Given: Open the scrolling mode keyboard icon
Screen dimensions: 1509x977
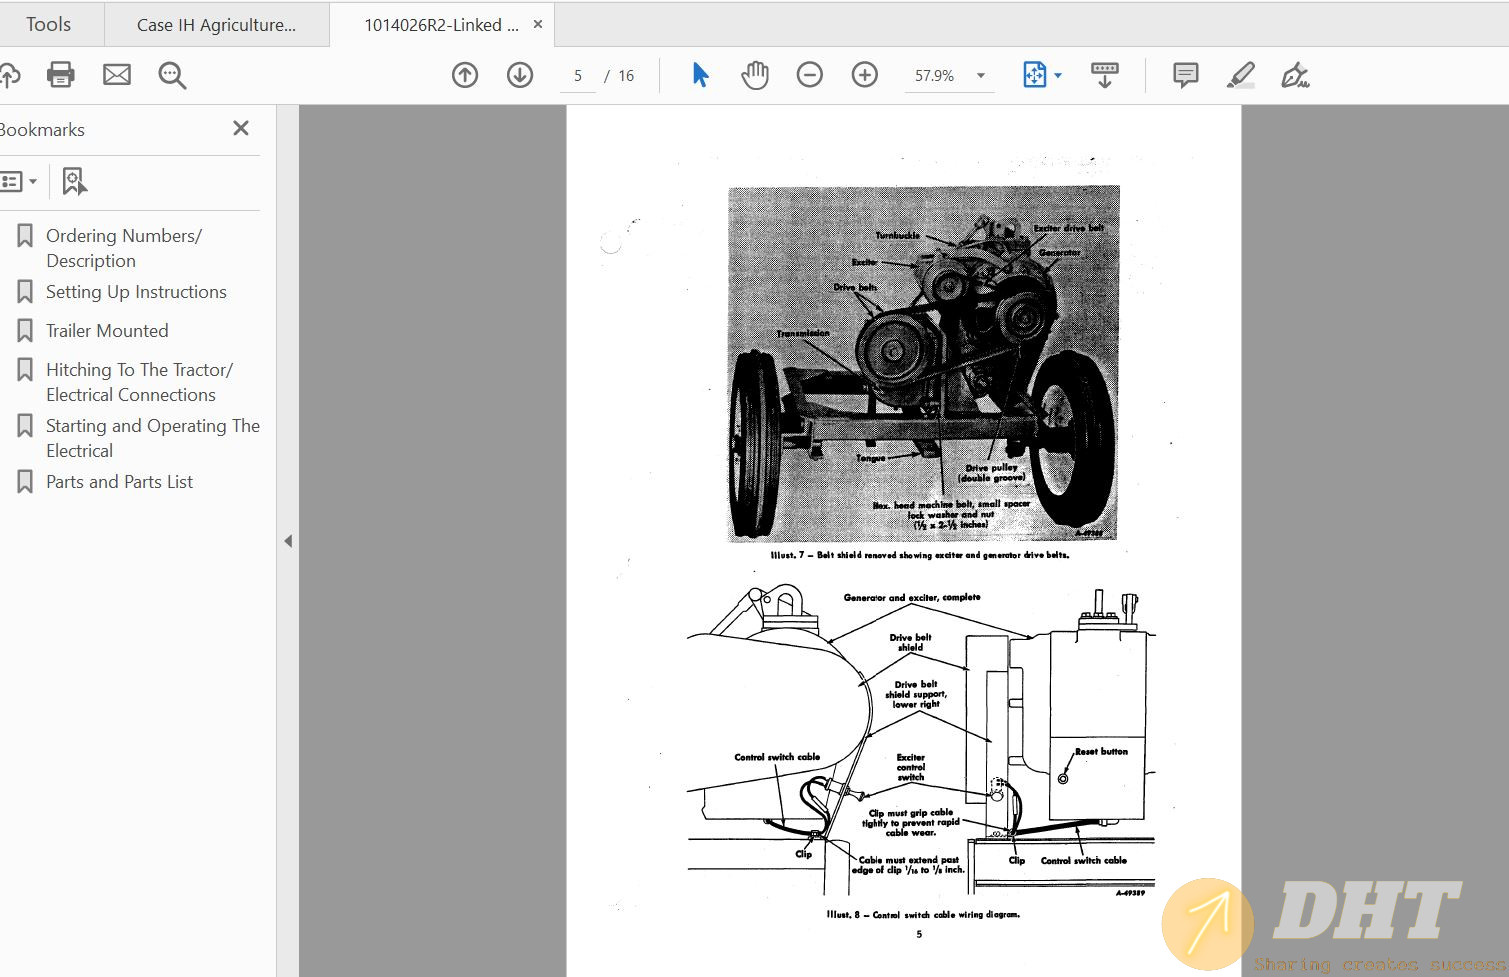Looking at the screenshot, I should click(x=1105, y=75).
